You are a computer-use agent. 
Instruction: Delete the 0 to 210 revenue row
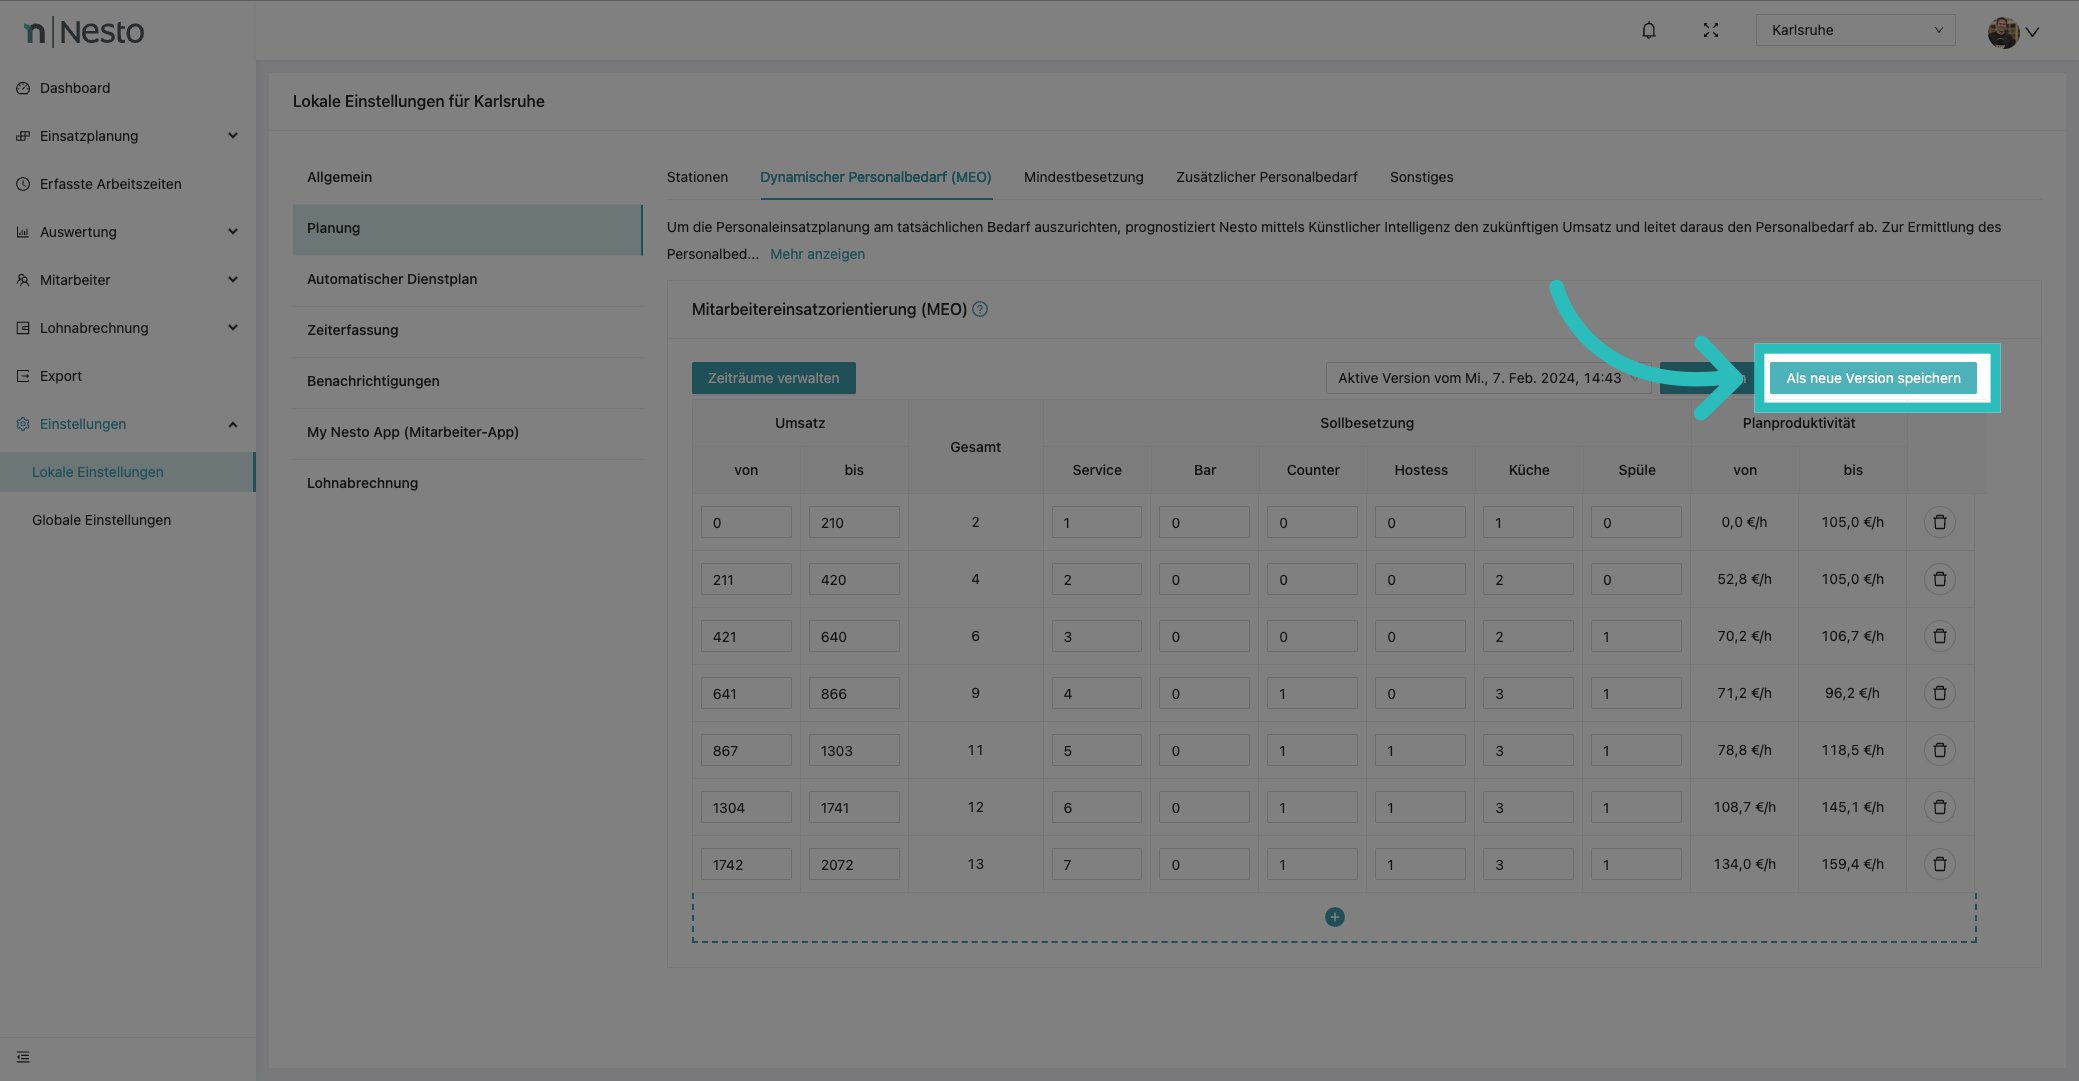point(1939,522)
